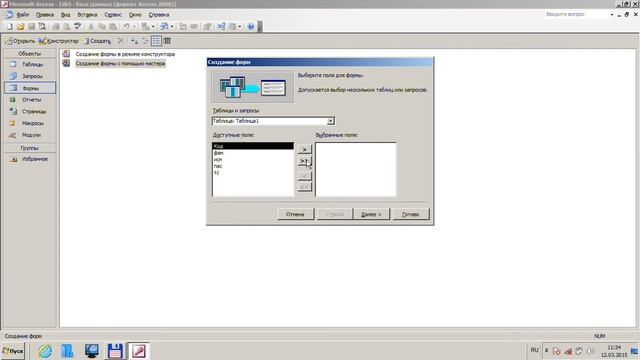Screen dimensions: 640x360
Task: Click the Microsoft Access taskbar icon
Action: [x=139, y=351]
